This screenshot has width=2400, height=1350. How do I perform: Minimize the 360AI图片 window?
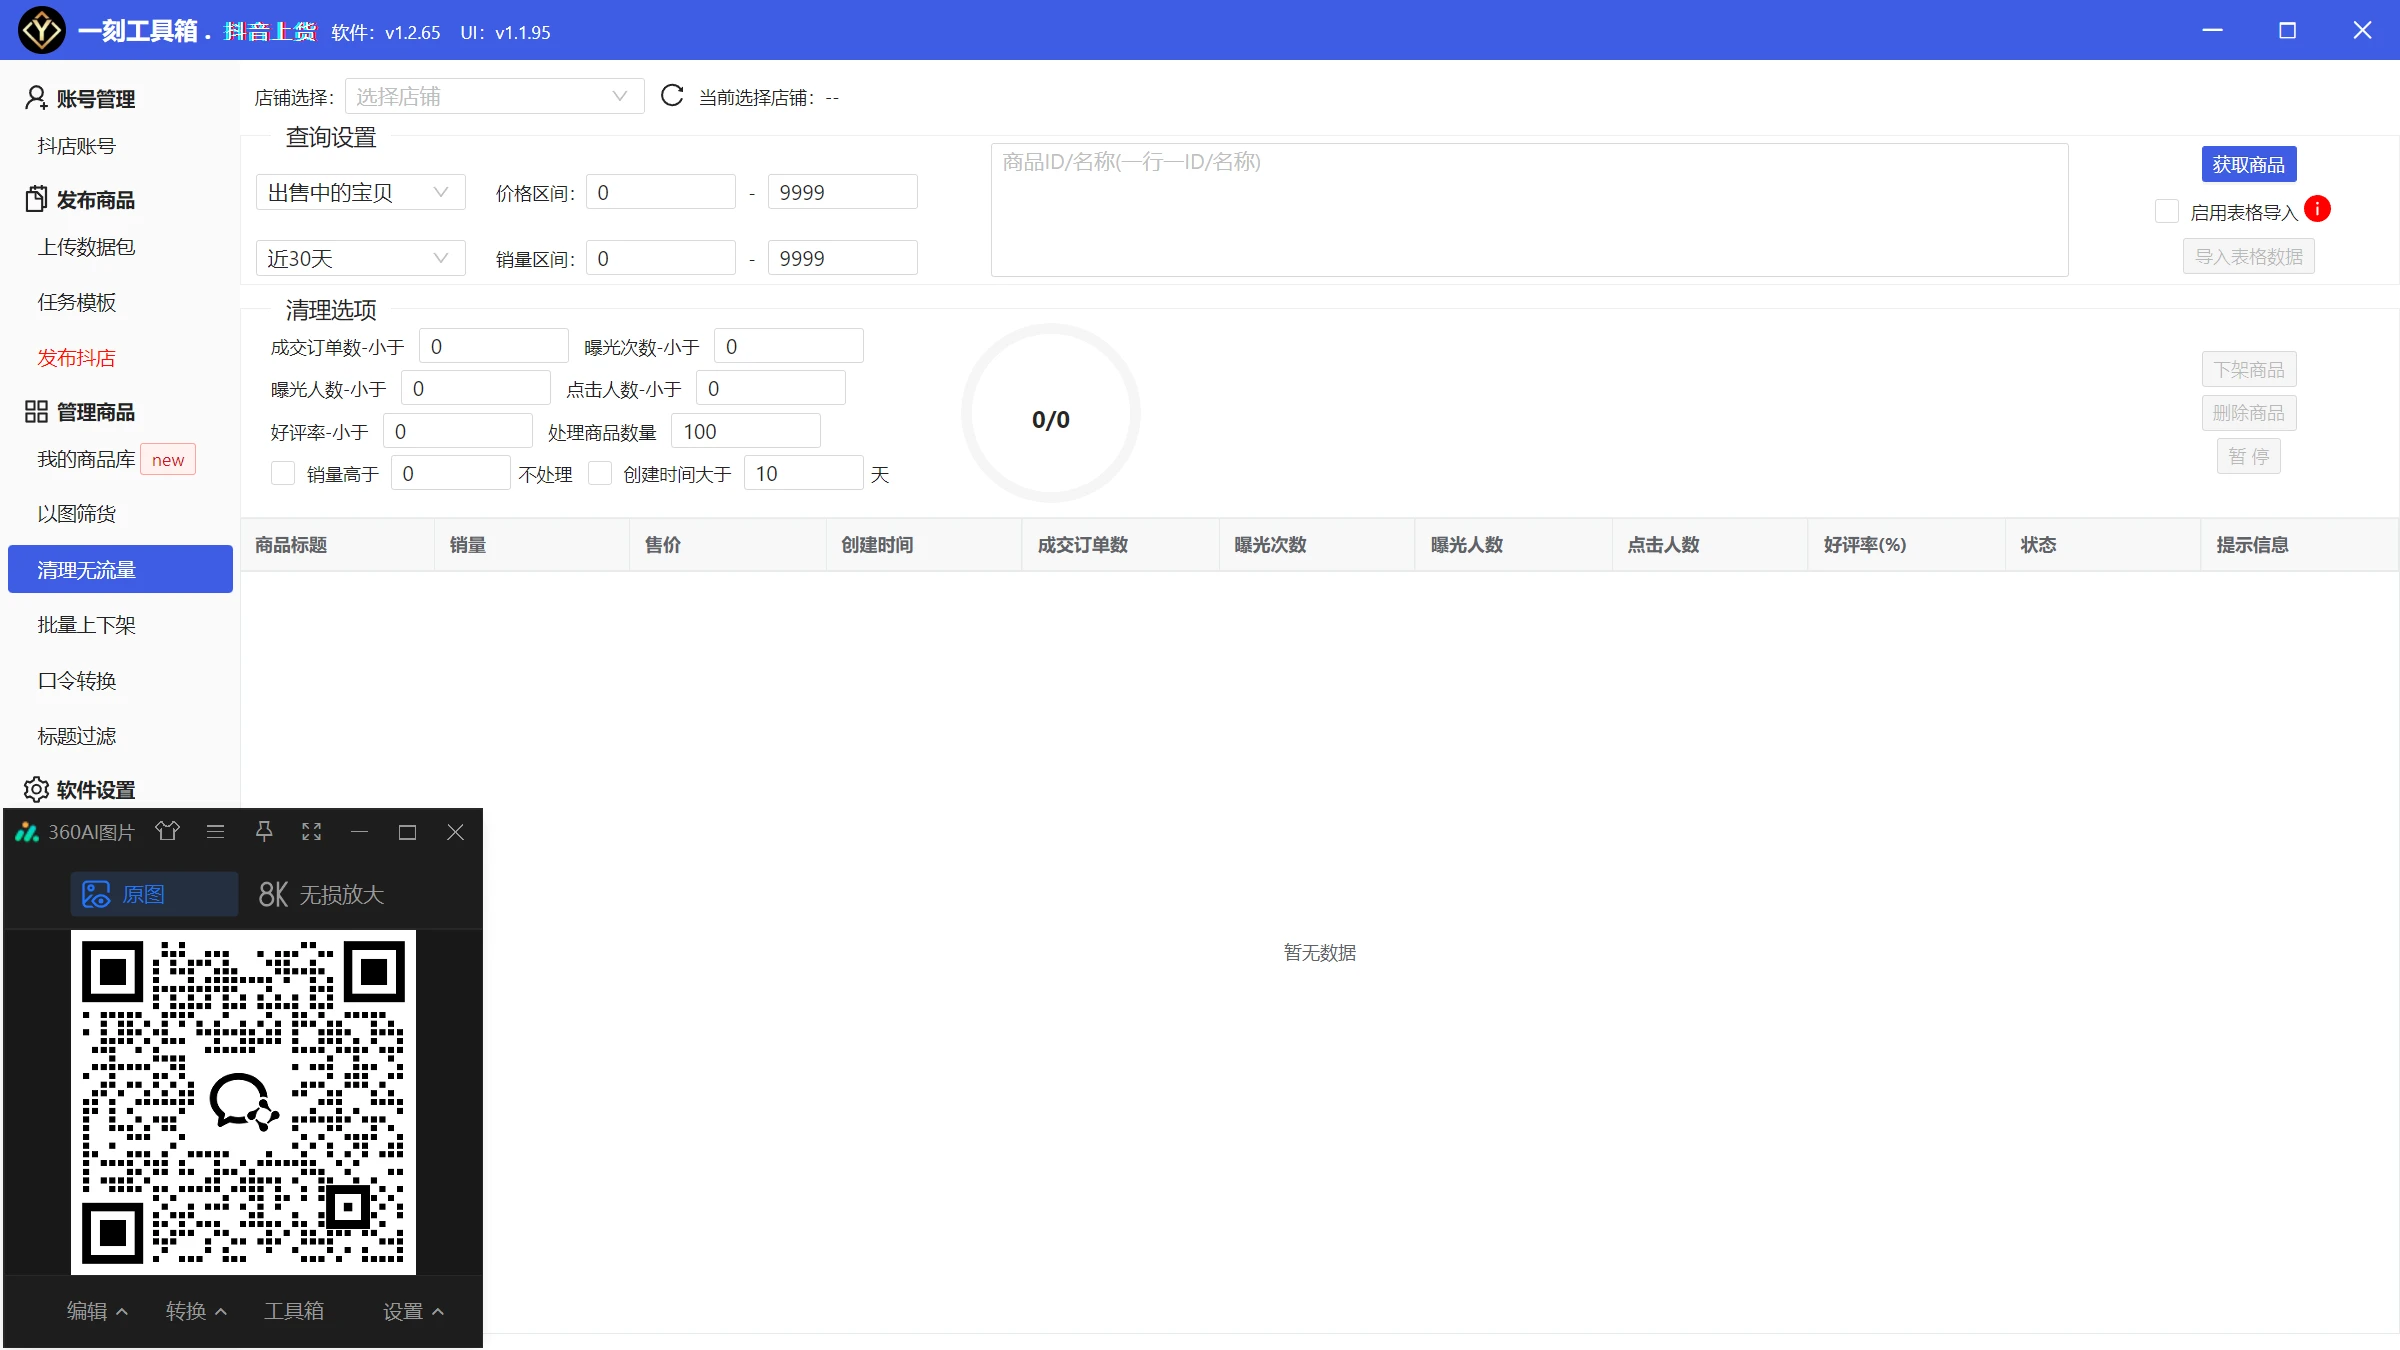click(x=360, y=831)
